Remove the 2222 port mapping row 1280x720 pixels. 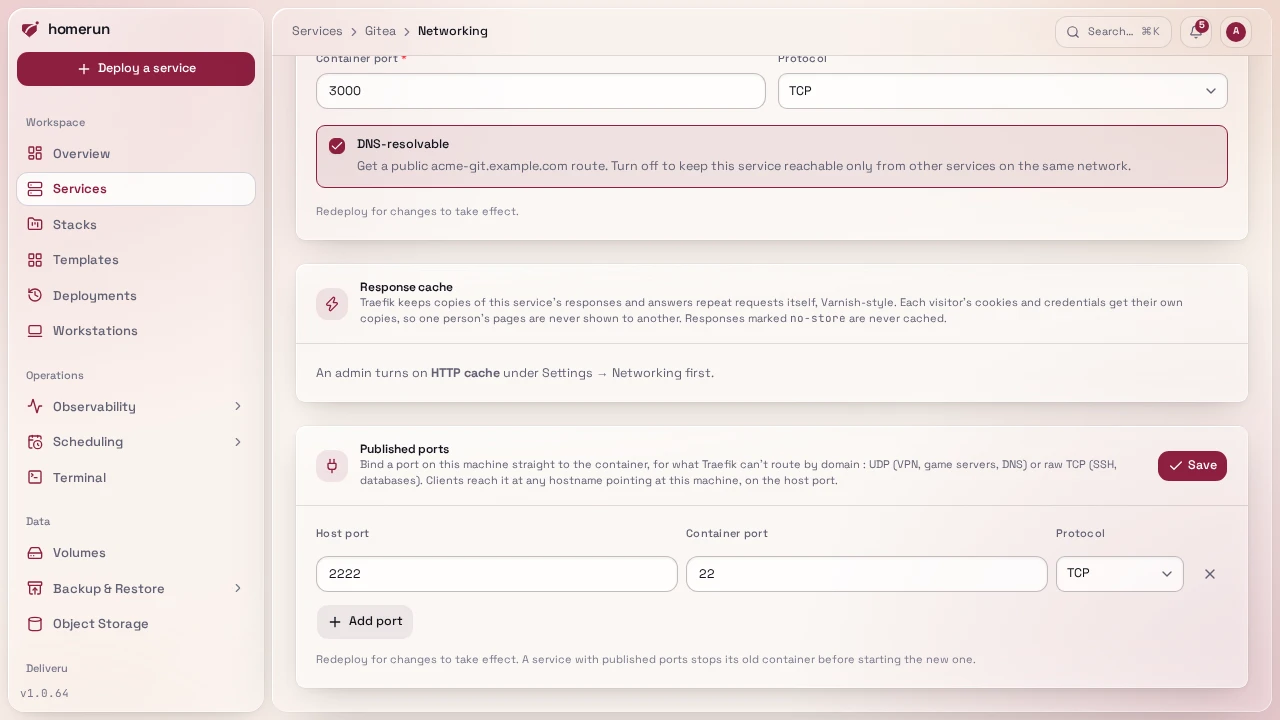point(1210,574)
